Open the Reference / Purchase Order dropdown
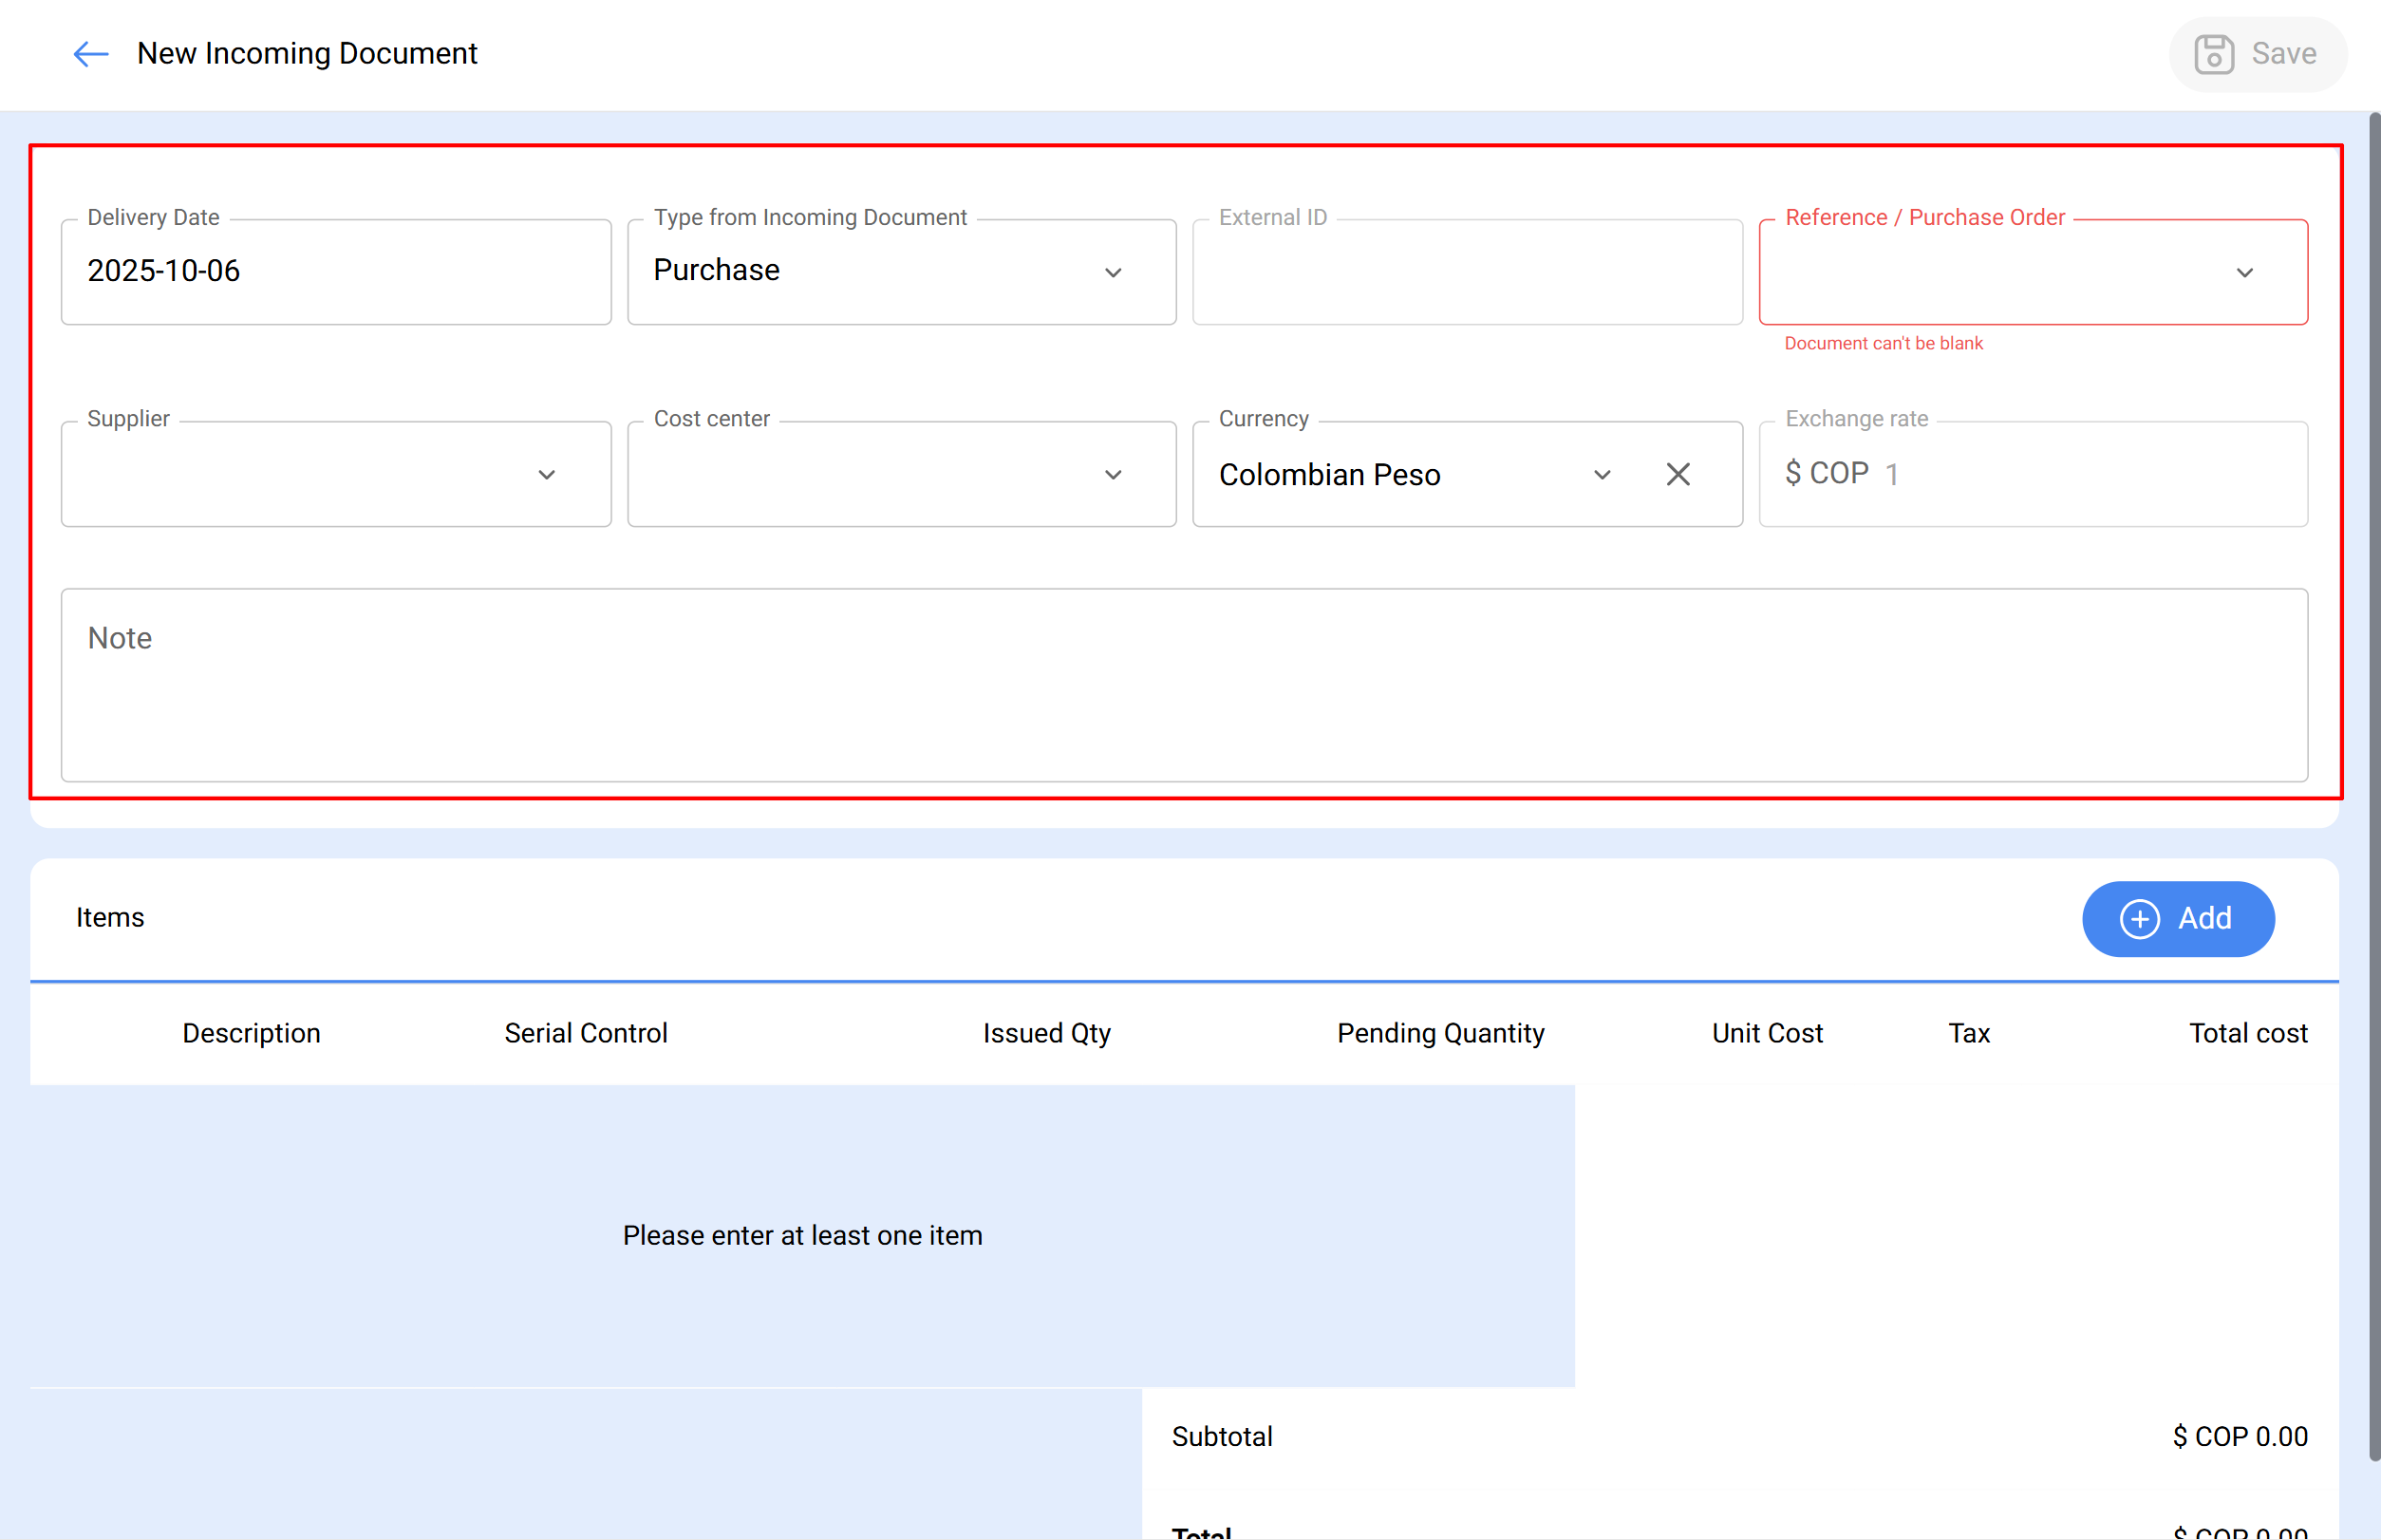Viewport: 2381px width, 1540px height. pos(2245,272)
